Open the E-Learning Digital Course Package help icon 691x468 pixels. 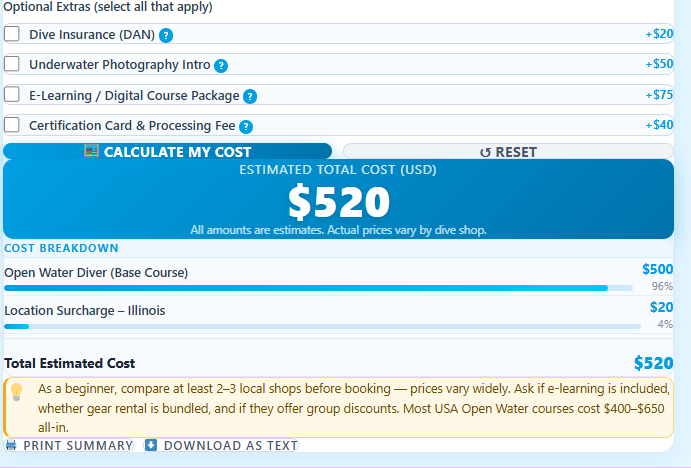tap(250, 96)
